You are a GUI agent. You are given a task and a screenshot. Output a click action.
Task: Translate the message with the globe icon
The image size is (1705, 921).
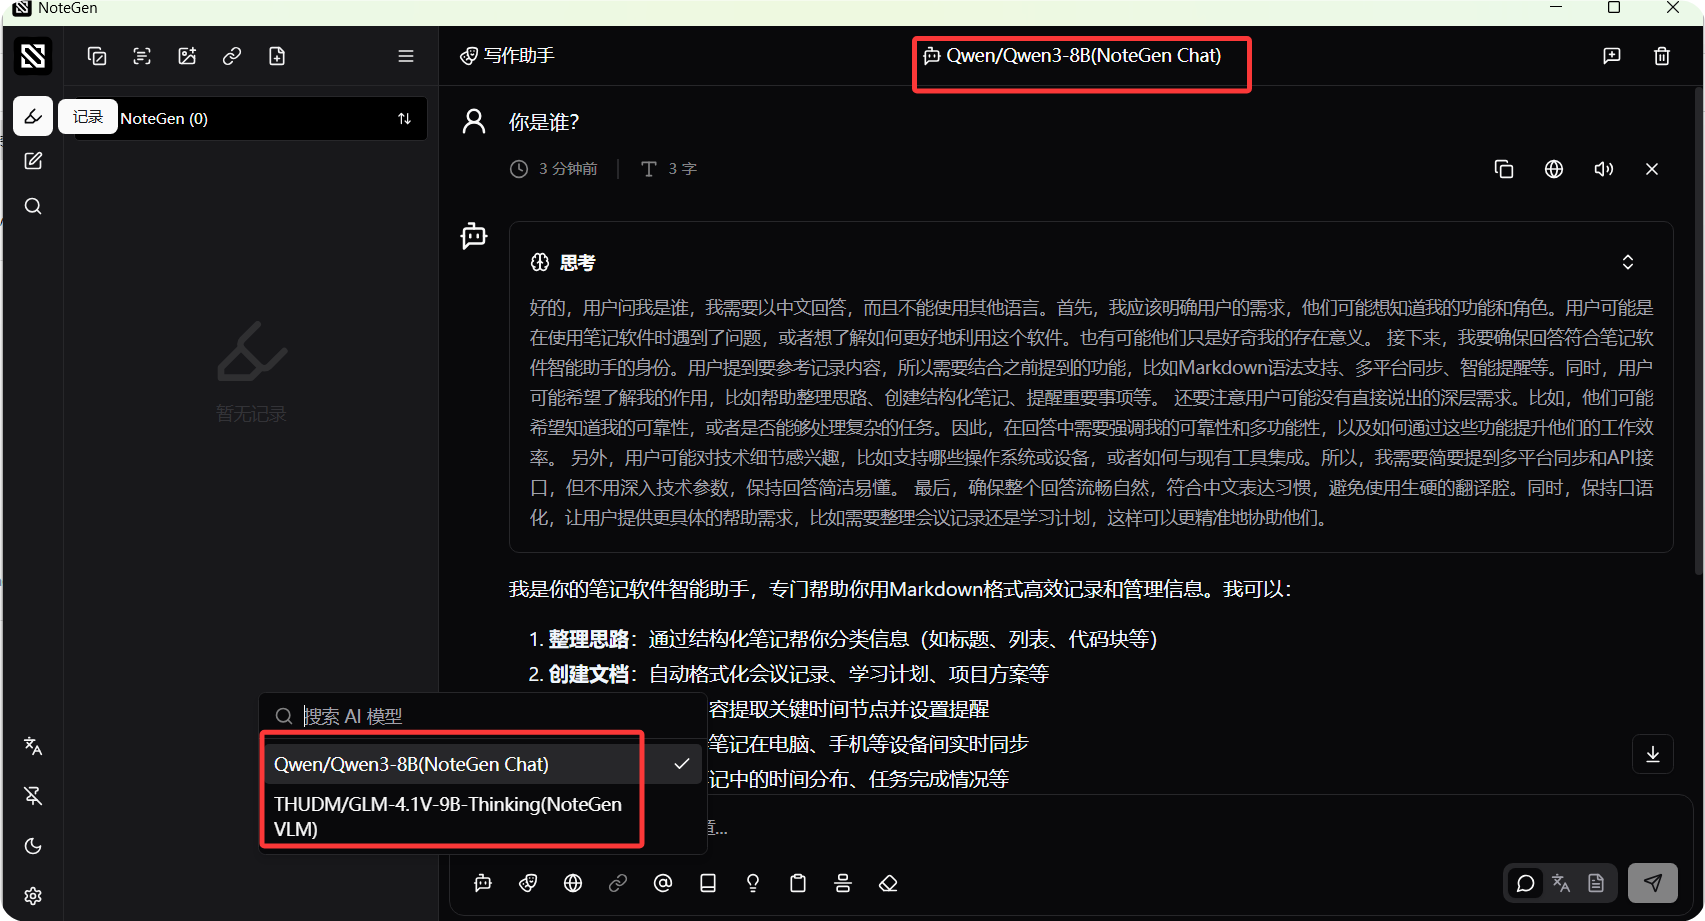tap(1554, 169)
